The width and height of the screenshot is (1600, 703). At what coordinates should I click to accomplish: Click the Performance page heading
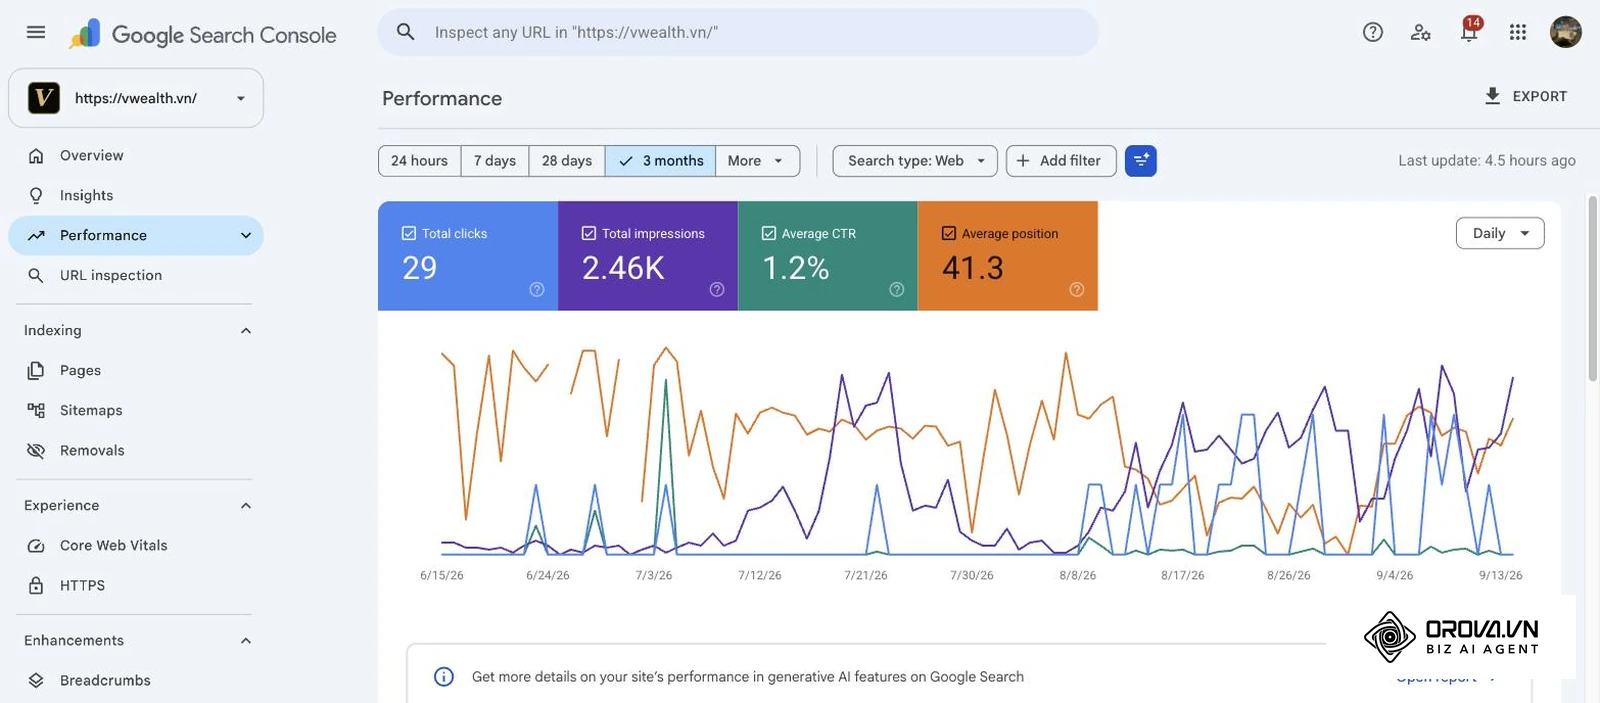[442, 98]
